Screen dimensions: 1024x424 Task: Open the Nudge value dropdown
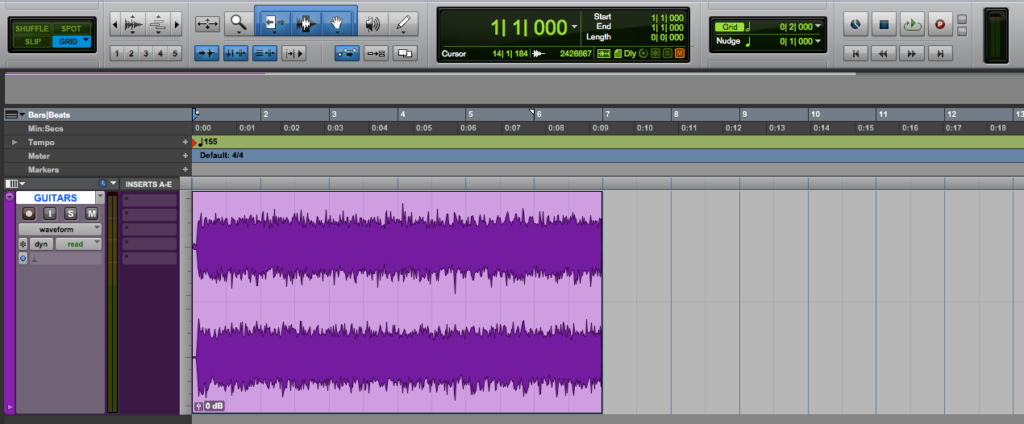tap(818, 41)
